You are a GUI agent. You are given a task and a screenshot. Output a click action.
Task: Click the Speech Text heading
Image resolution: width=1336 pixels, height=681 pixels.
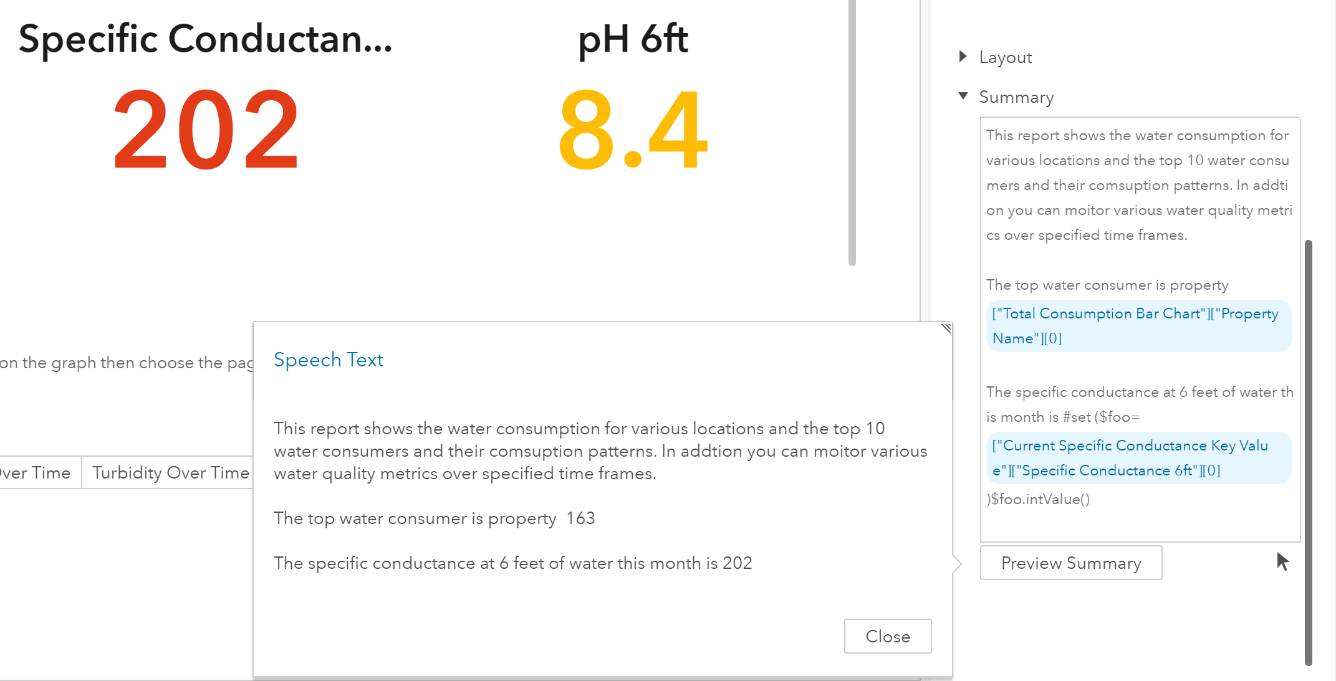tap(328, 360)
